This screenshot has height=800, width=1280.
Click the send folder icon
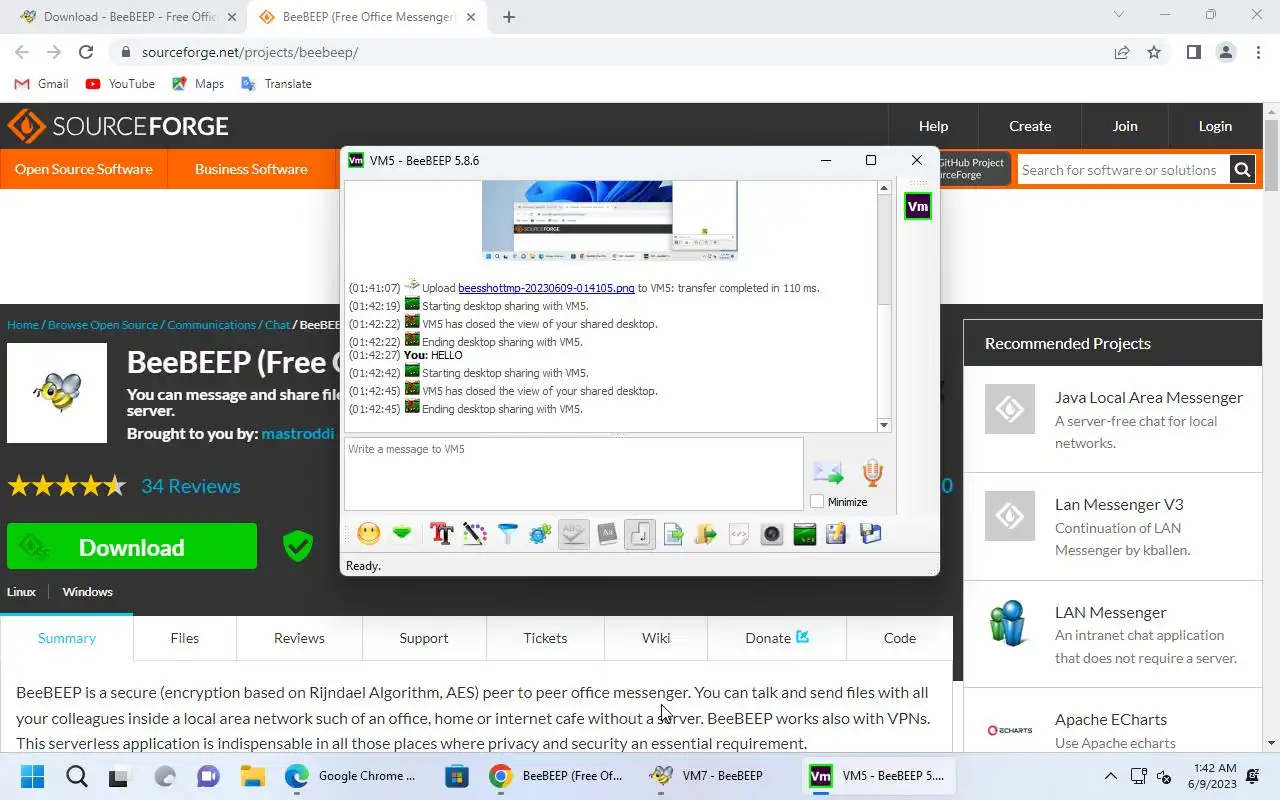pos(706,534)
